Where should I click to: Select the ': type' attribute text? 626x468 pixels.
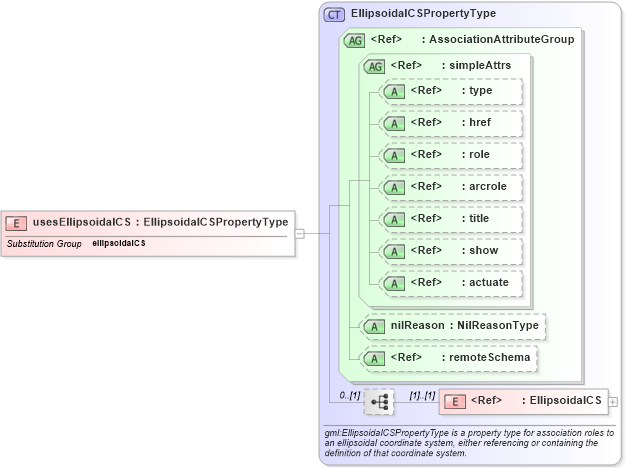[x=477, y=91]
